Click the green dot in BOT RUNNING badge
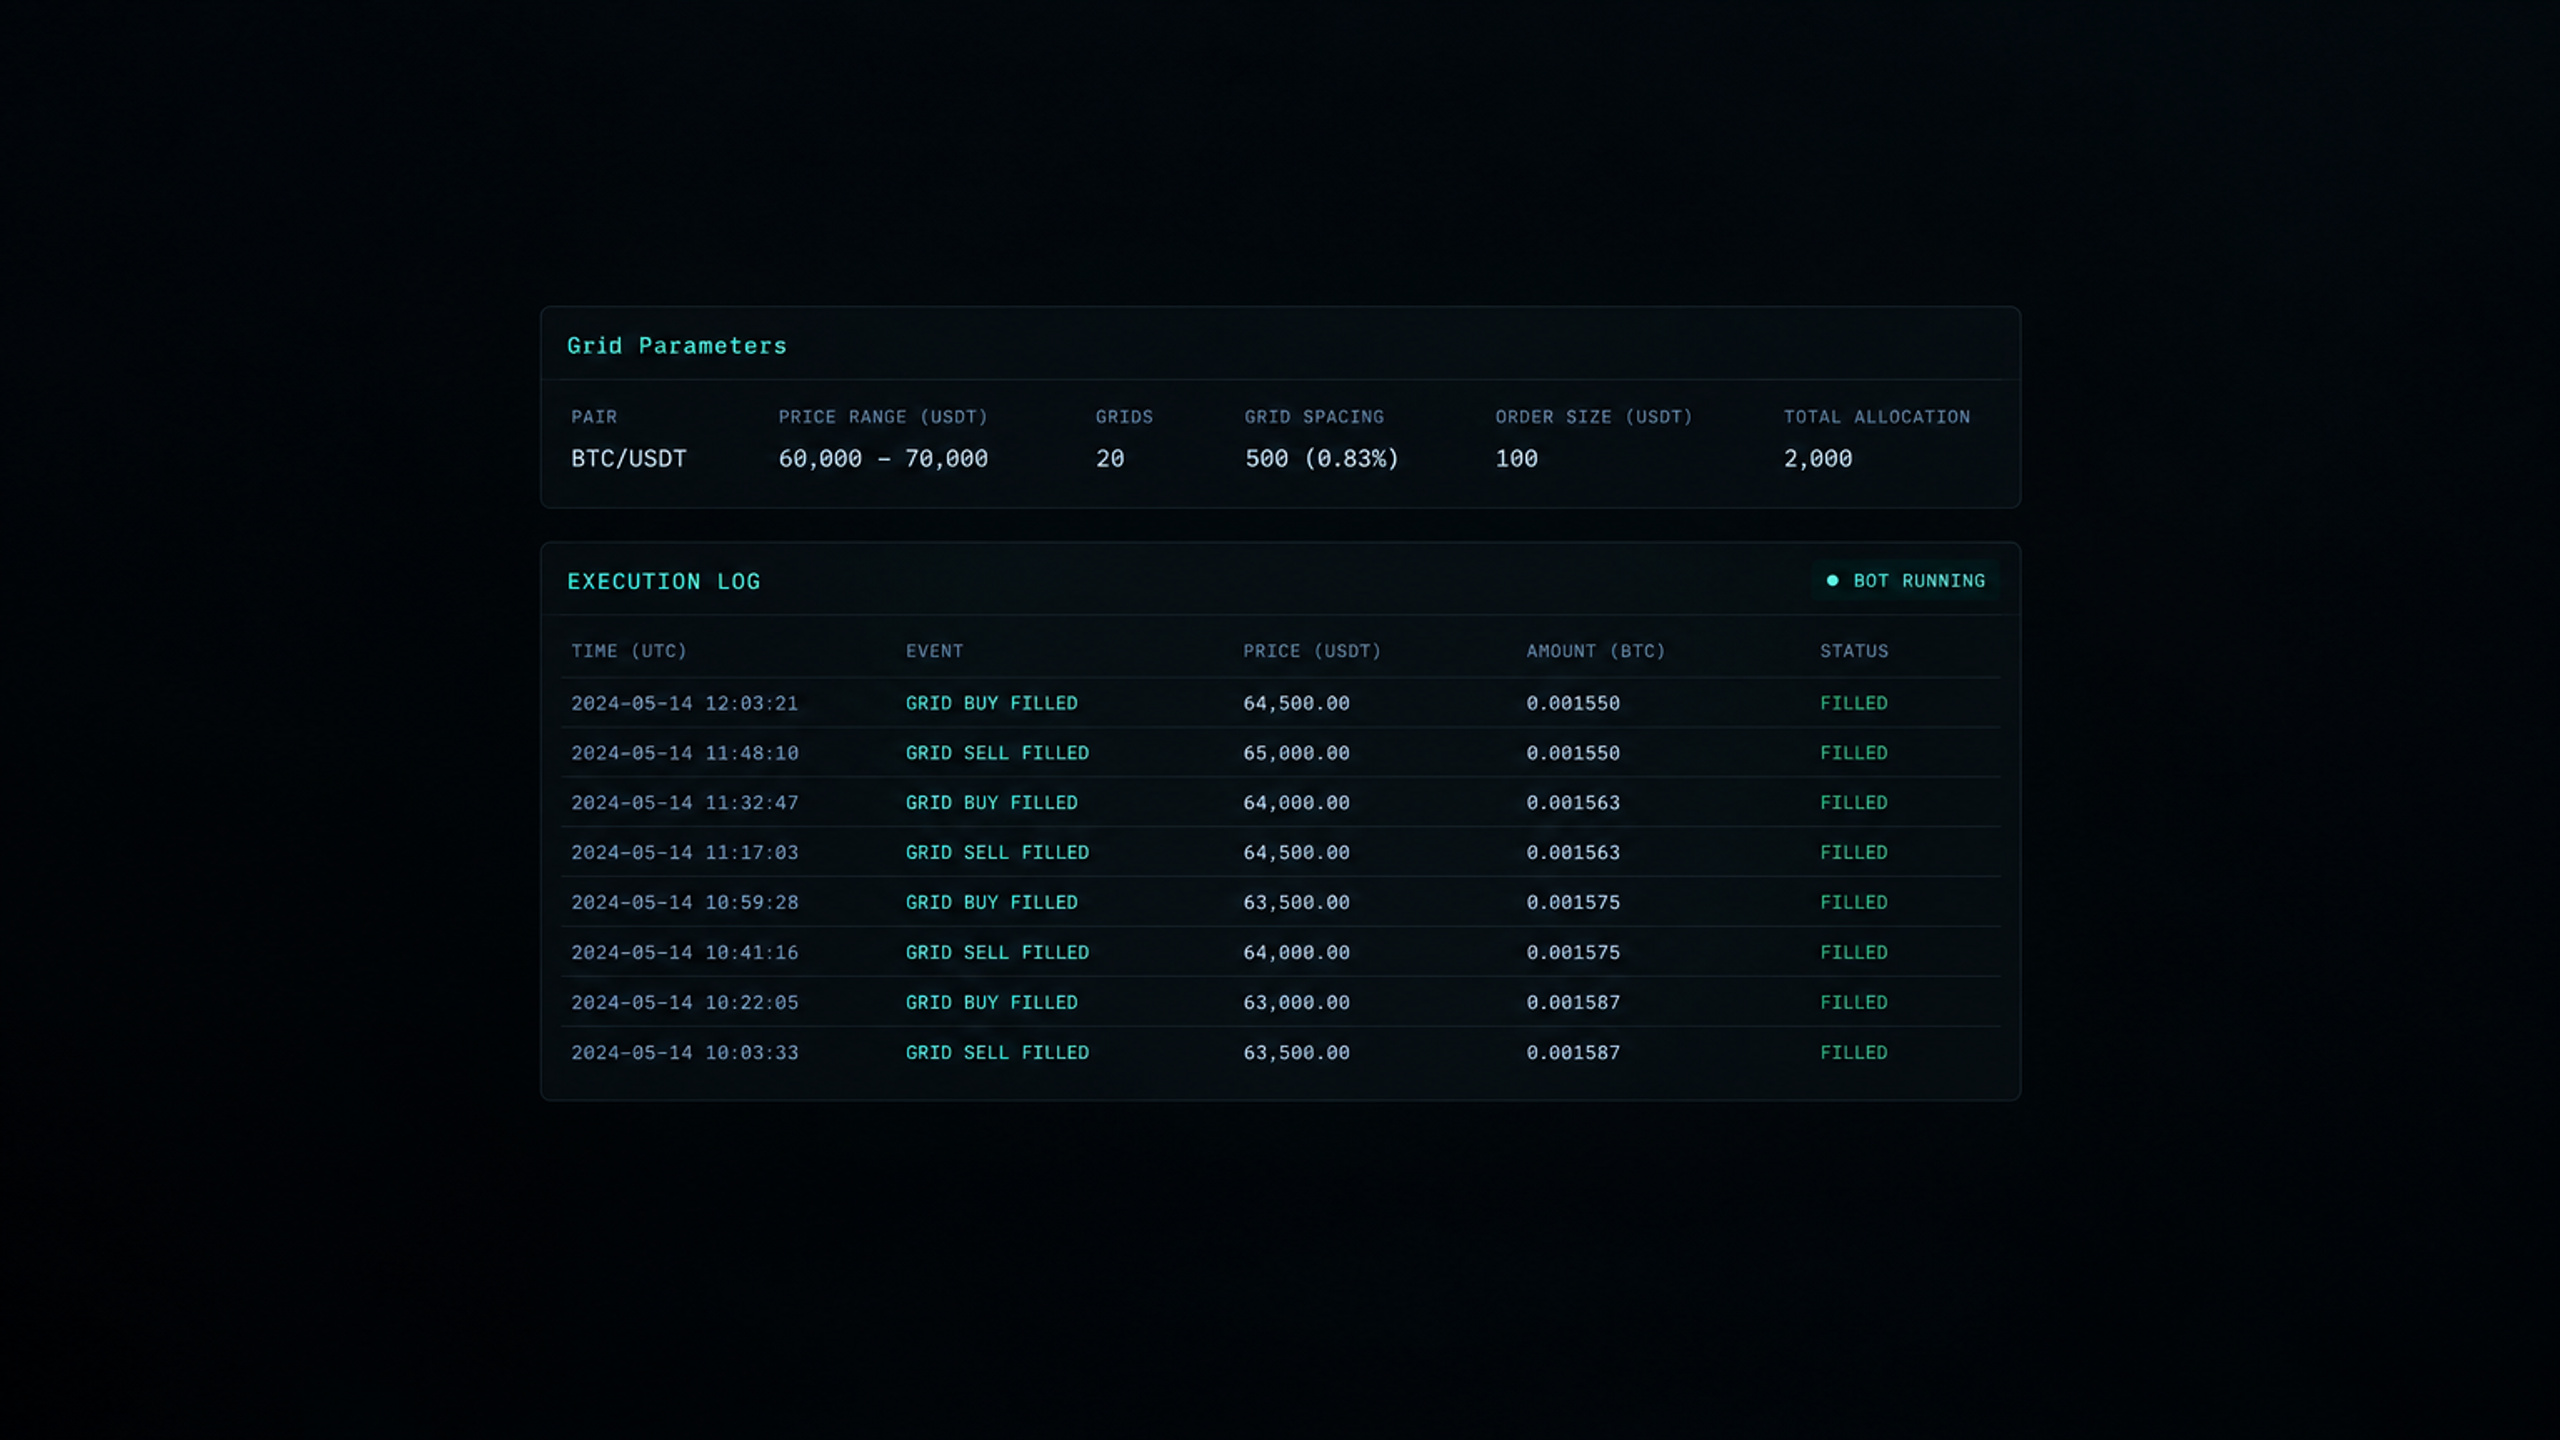 point(1832,581)
